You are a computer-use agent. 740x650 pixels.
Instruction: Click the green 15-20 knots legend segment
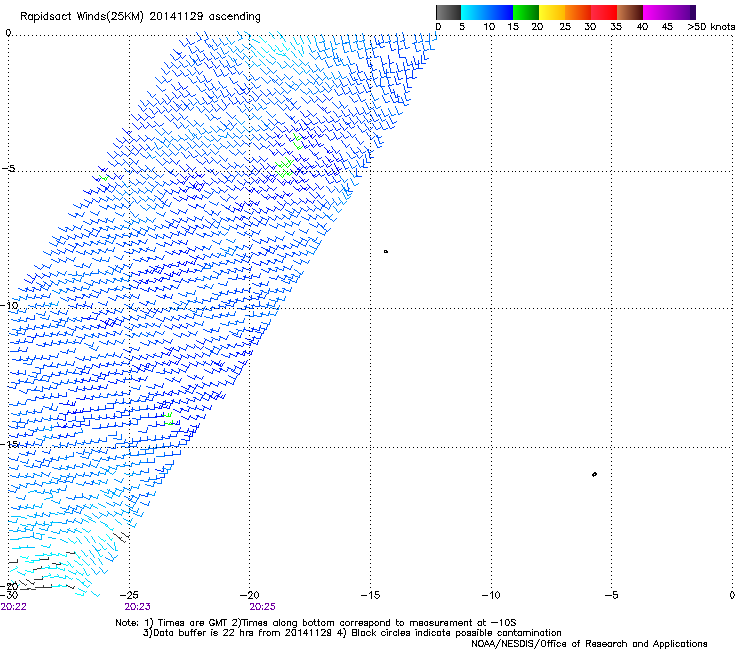526,12
